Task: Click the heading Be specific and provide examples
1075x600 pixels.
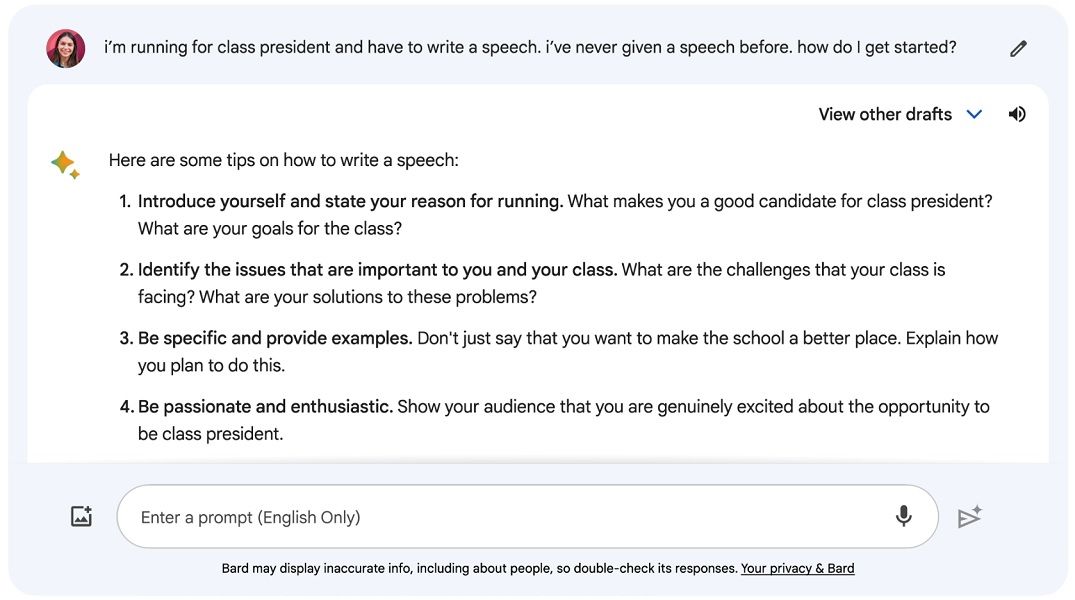Action: coord(275,339)
